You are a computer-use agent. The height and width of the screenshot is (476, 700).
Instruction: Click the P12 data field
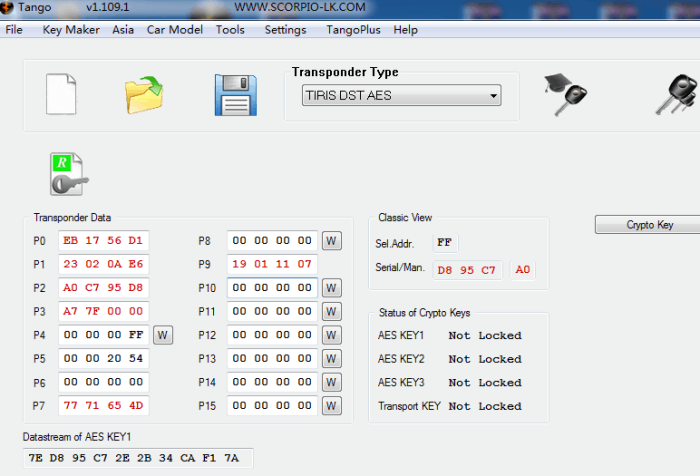[272, 335]
